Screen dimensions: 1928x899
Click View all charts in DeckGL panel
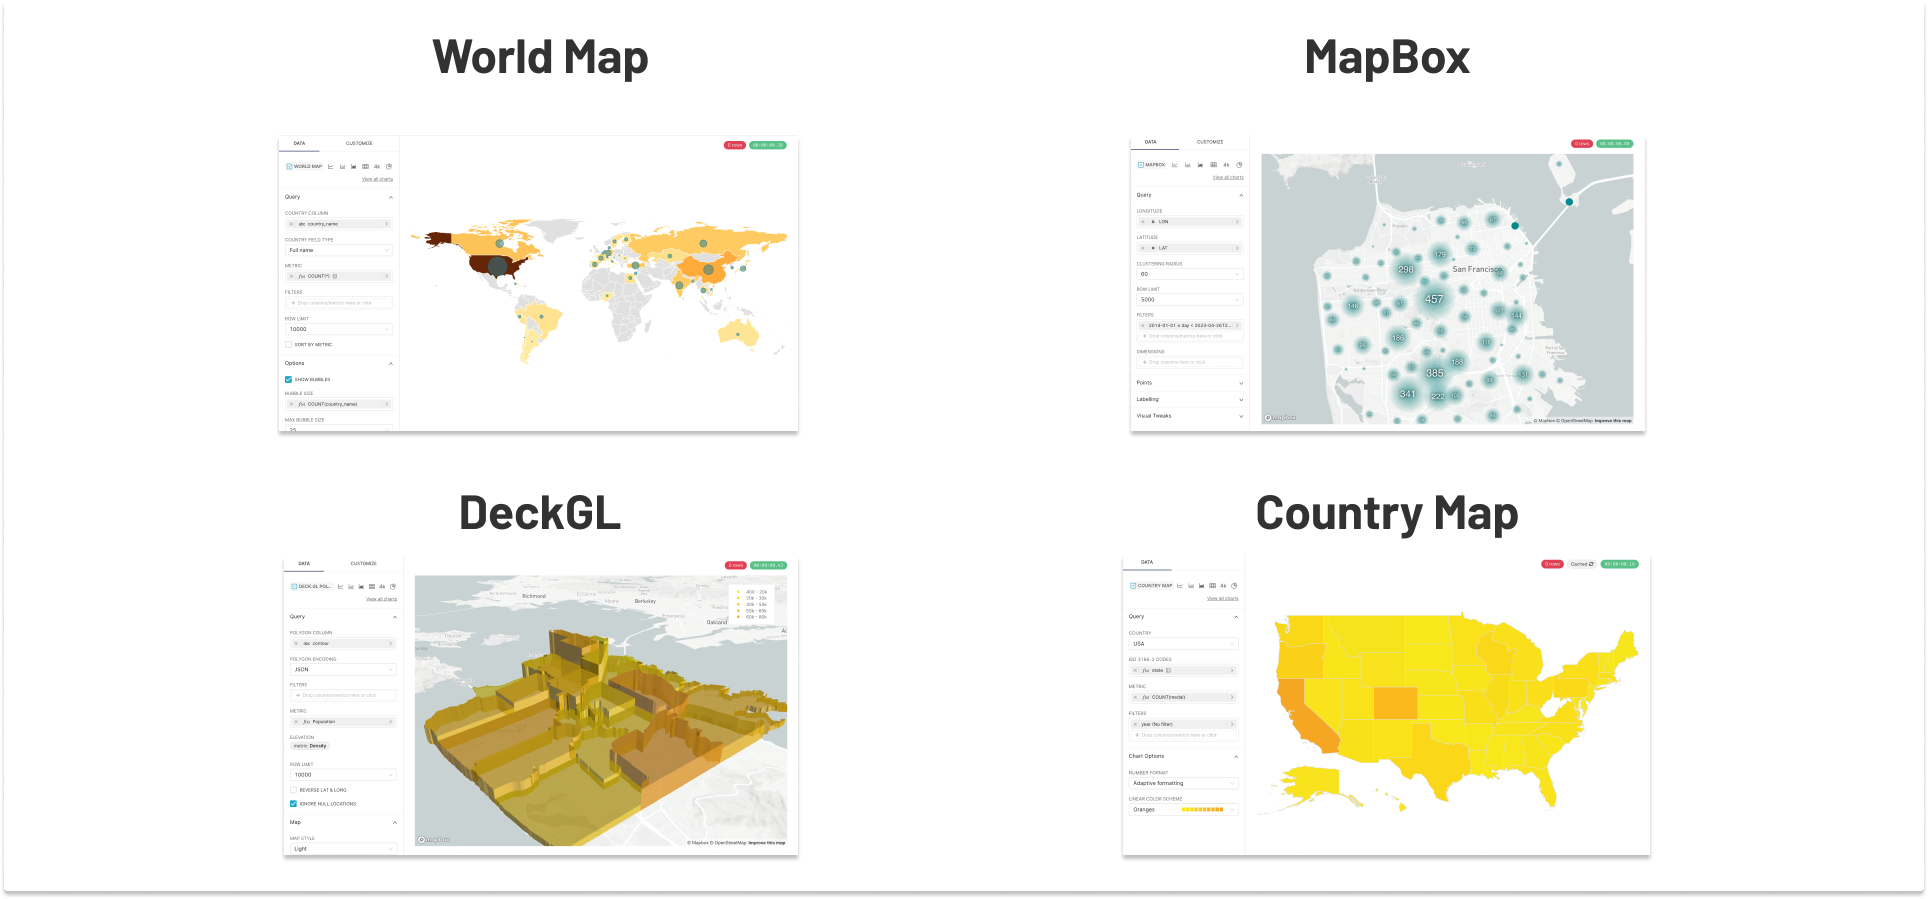(381, 600)
